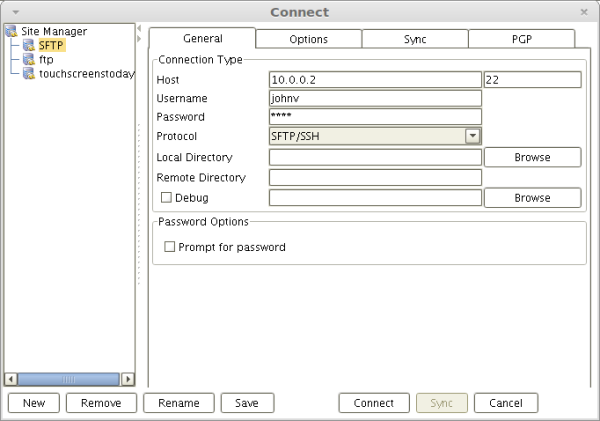Image resolution: width=600 pixels, height=421 pixels.
Task: Create a New site entry
Action: point(34,403)
